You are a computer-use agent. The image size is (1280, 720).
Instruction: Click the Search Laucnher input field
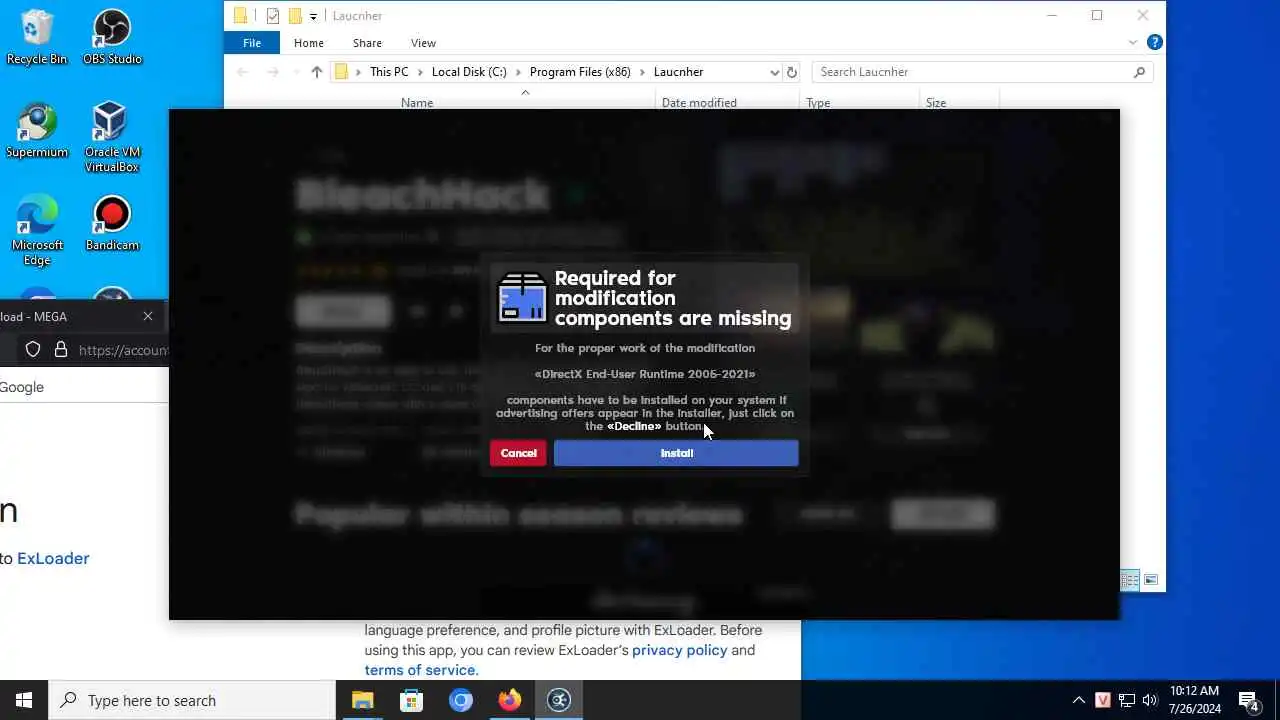[x=982, y=72]
